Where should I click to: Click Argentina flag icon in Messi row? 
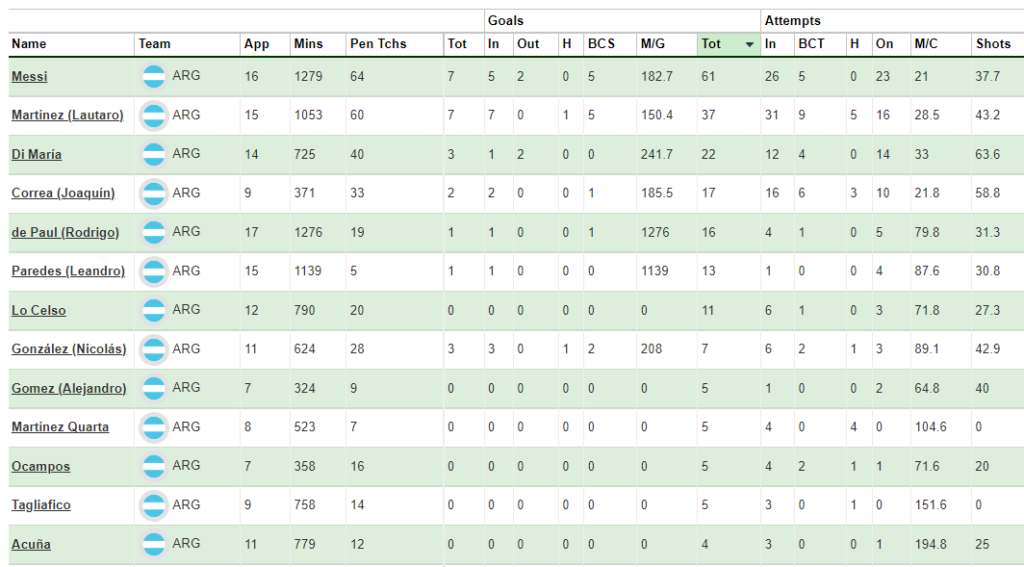[x=154, y=77]
